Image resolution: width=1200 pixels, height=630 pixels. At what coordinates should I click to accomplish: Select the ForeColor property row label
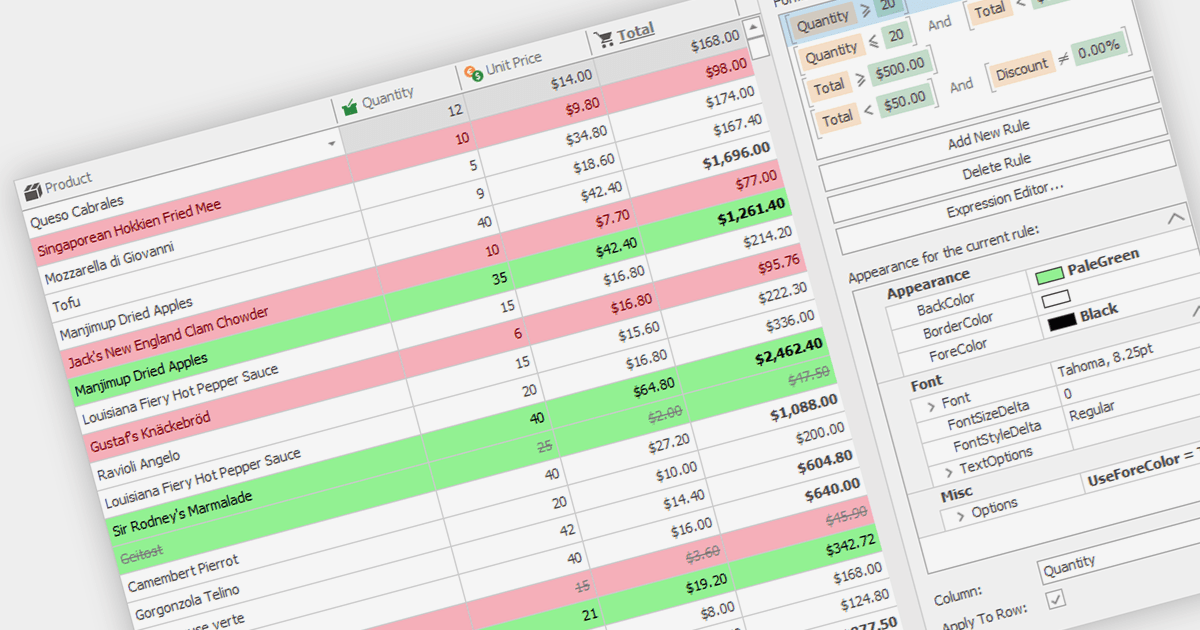(957, 350)
